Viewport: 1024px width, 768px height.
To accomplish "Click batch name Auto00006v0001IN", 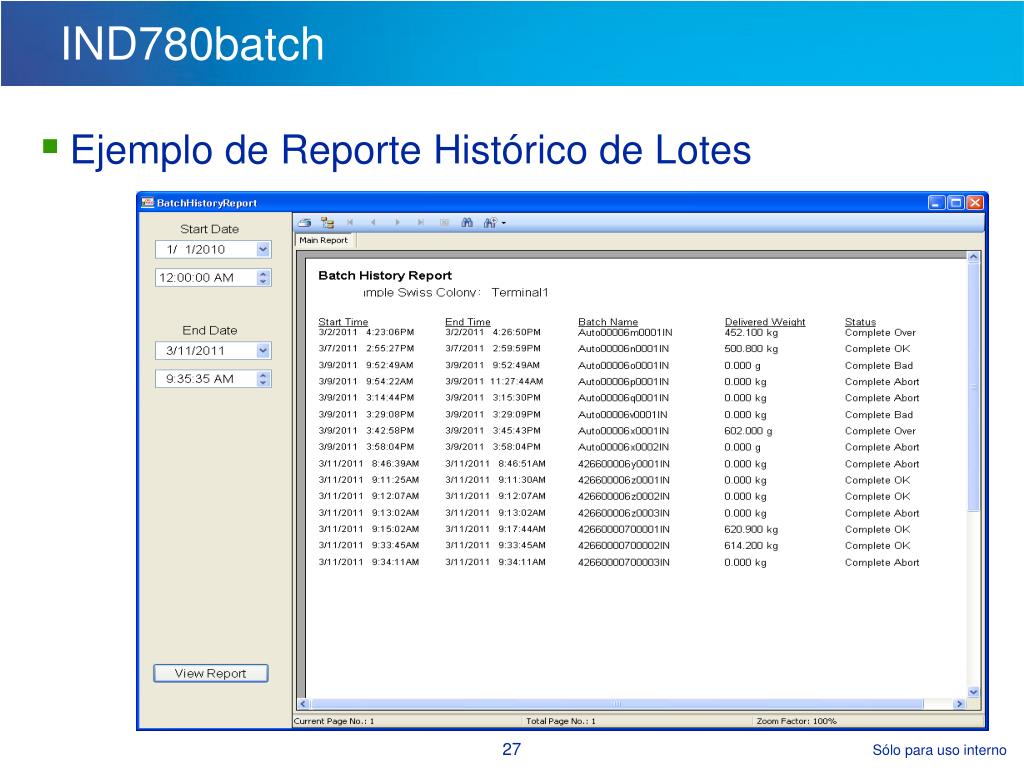I will click(x=623, y=415).
